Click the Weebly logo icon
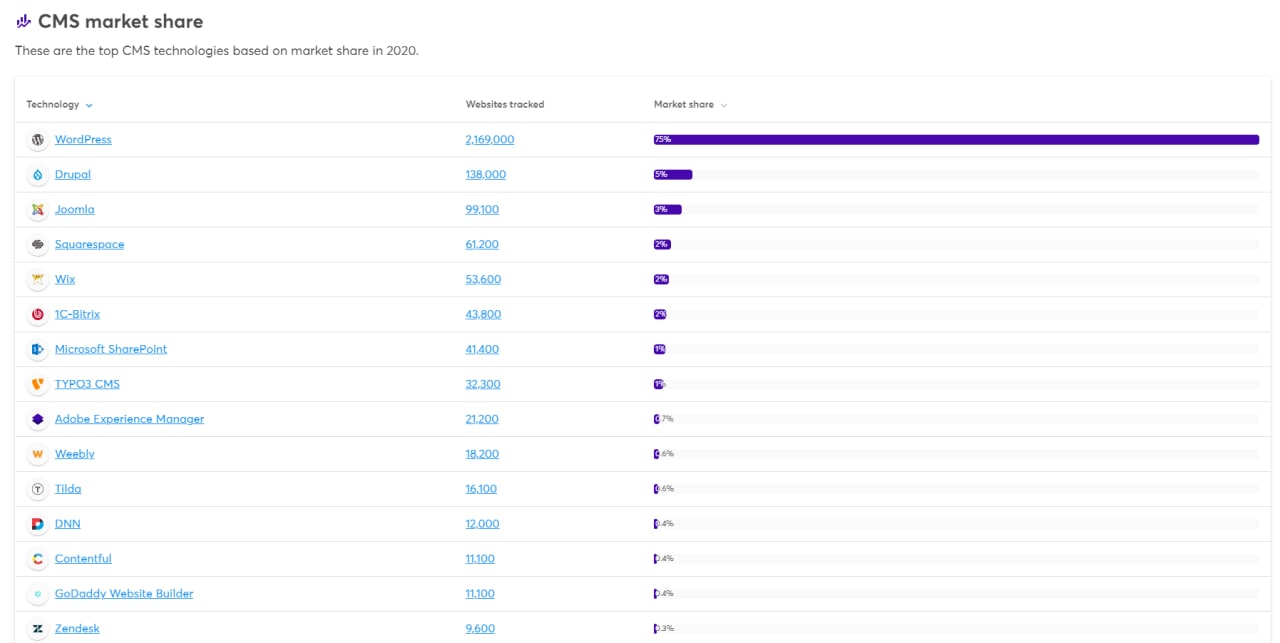Viewport: 1280px width, 643px height. pyautogui.click(x=38, y=455)
